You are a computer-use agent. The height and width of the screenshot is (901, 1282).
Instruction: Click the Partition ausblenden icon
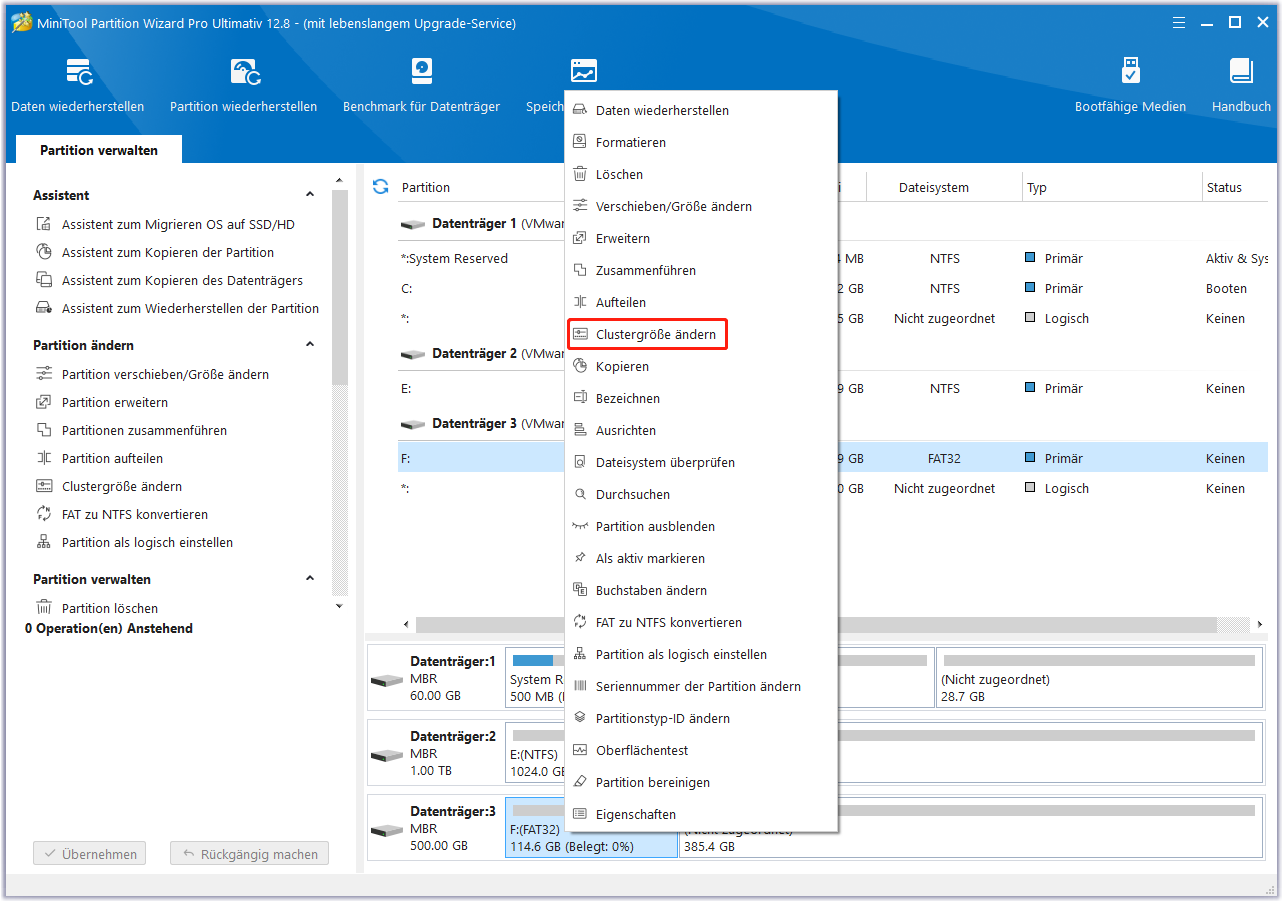579,526
